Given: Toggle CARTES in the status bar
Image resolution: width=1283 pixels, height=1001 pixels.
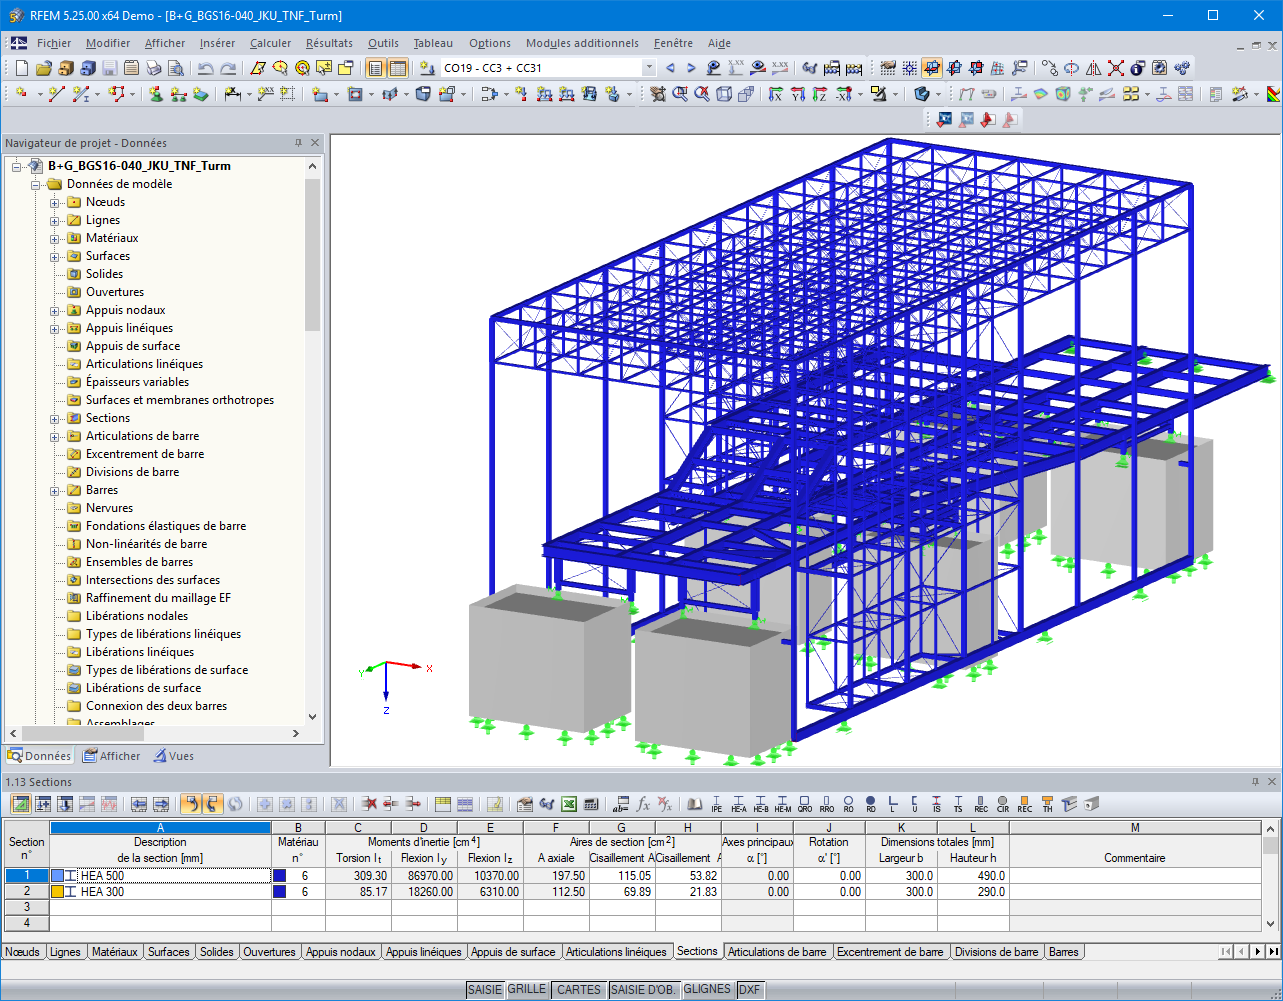Looking at the screenshot, I should point(578,989).
